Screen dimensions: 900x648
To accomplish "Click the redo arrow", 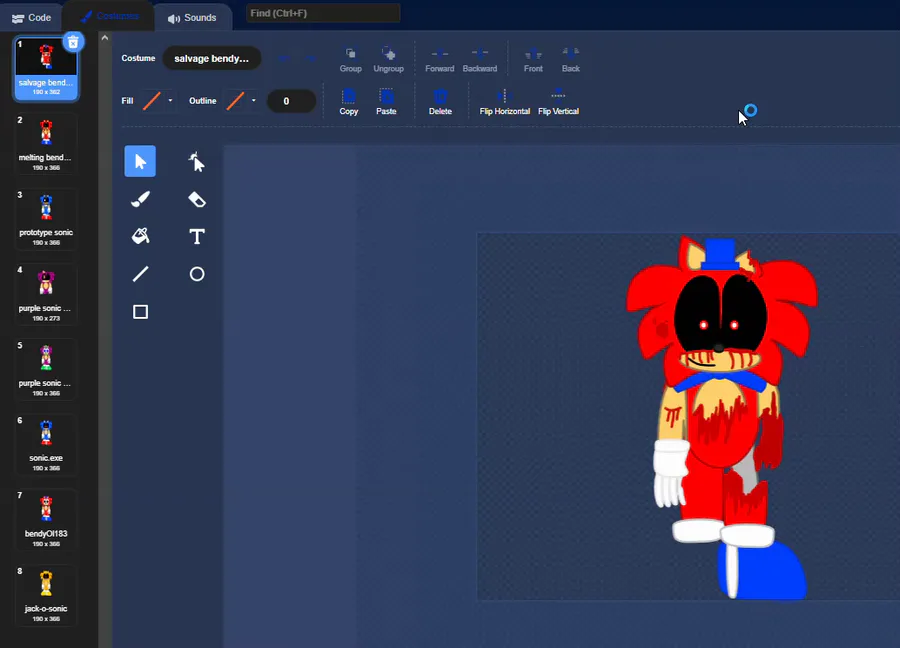I will click(x=310, y=59).
